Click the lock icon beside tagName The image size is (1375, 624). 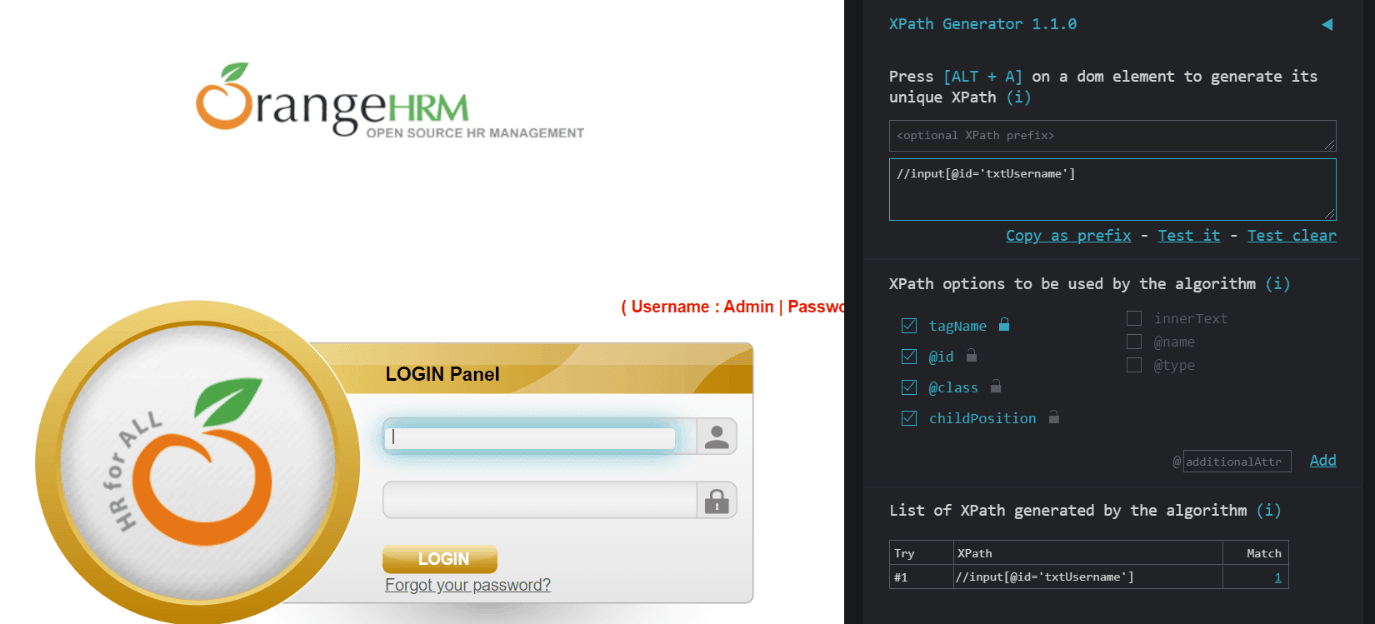[x=1005, y=325]
